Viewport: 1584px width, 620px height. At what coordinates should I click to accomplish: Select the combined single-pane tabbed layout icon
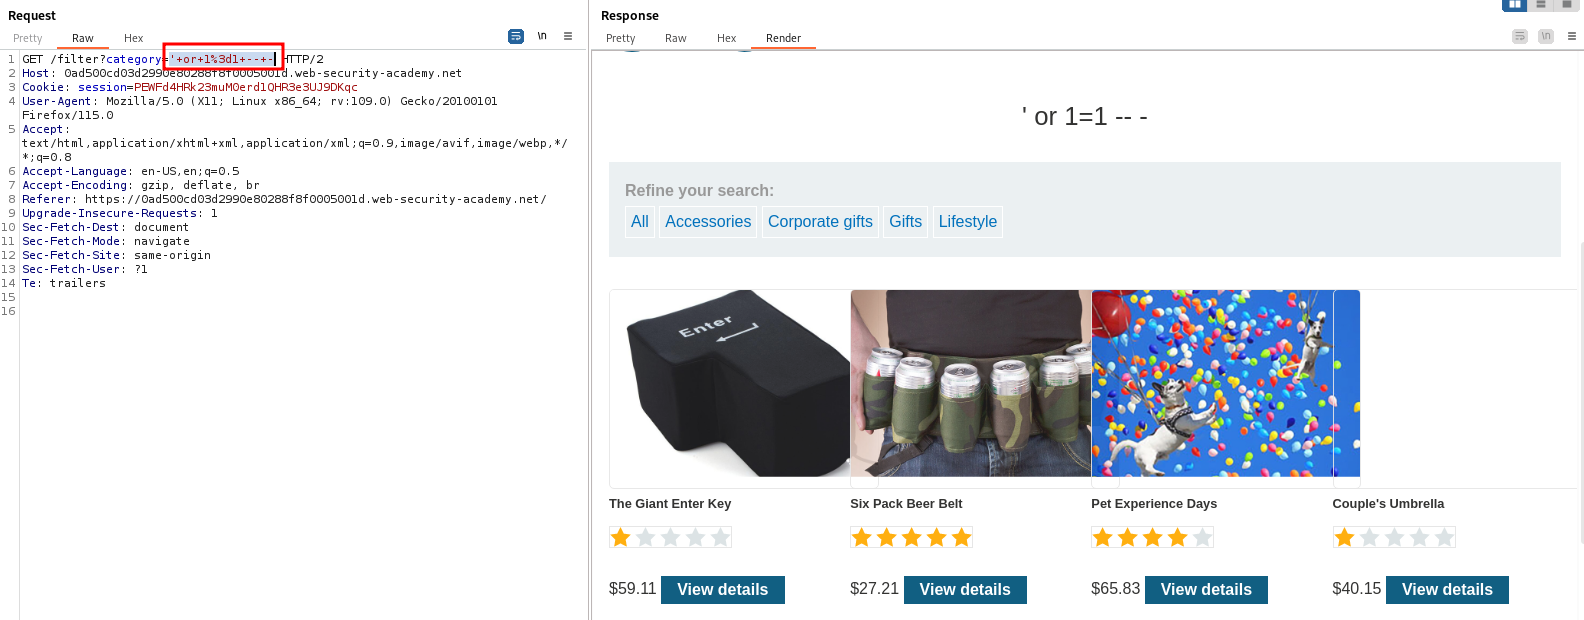(1567, 5)
